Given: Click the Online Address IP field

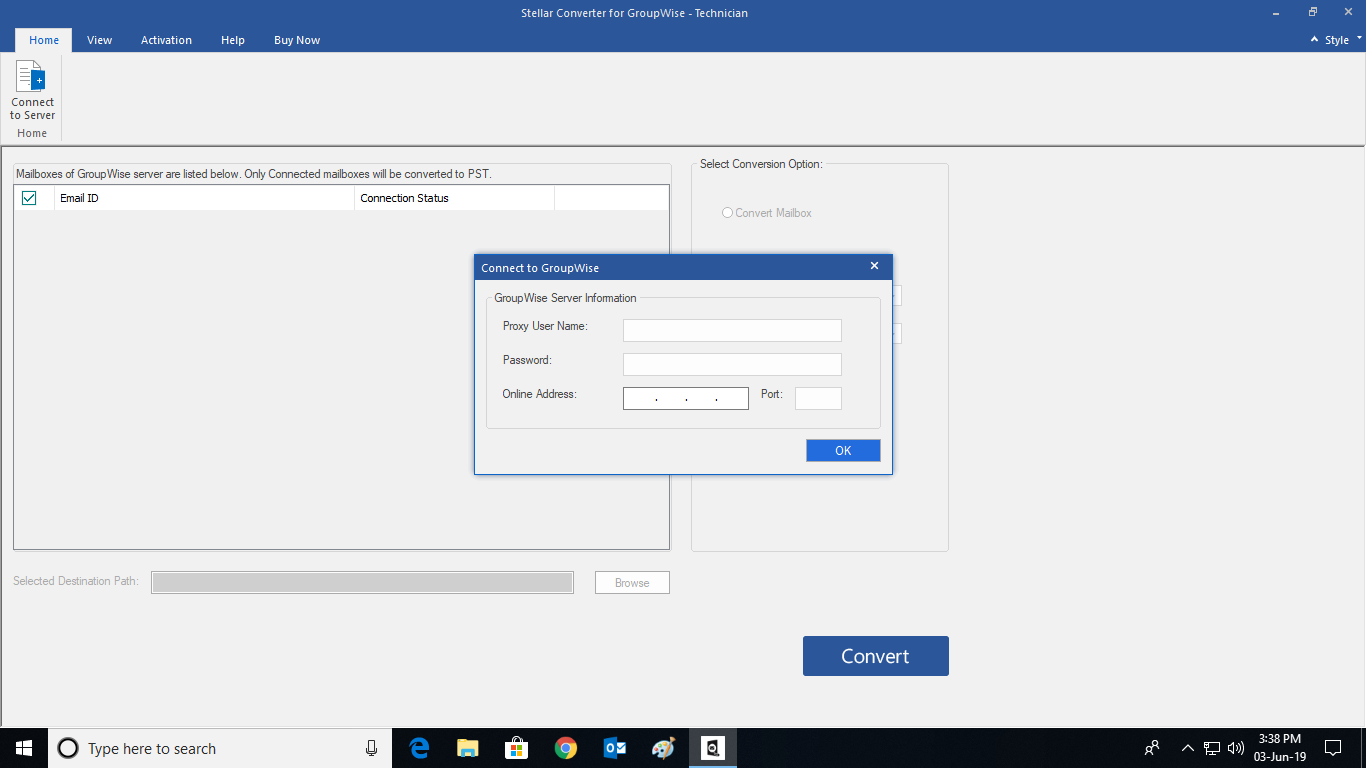Looking at the screenshot, I should (686, 398).
